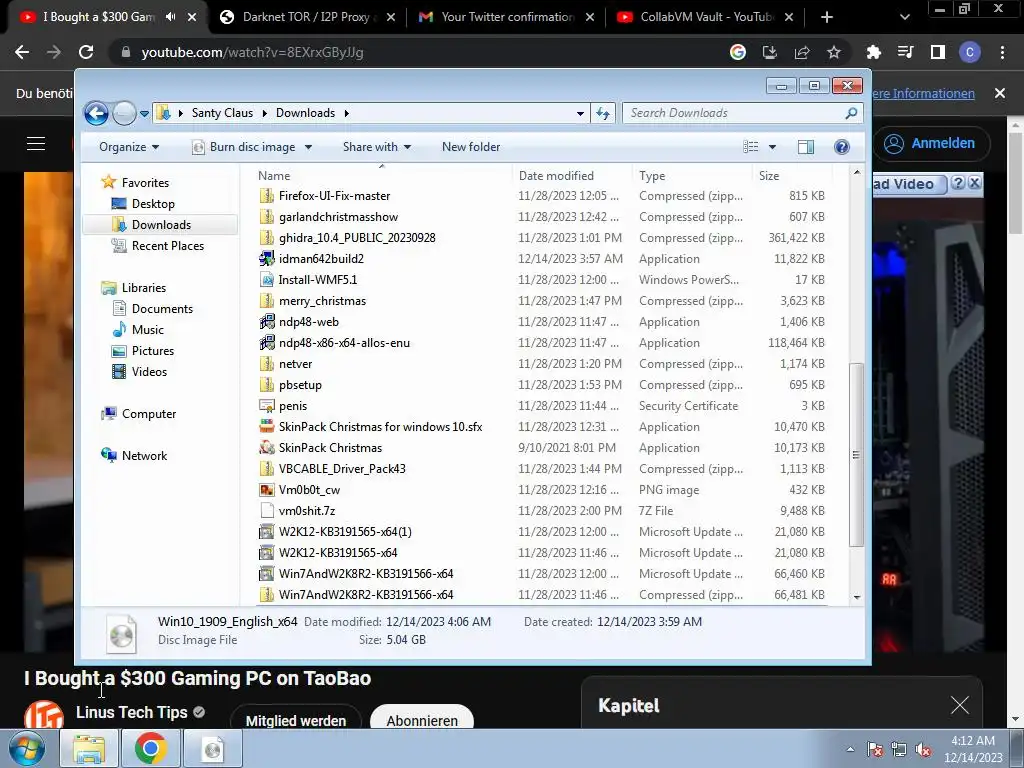Open File Explorer from taskbar

89,748
